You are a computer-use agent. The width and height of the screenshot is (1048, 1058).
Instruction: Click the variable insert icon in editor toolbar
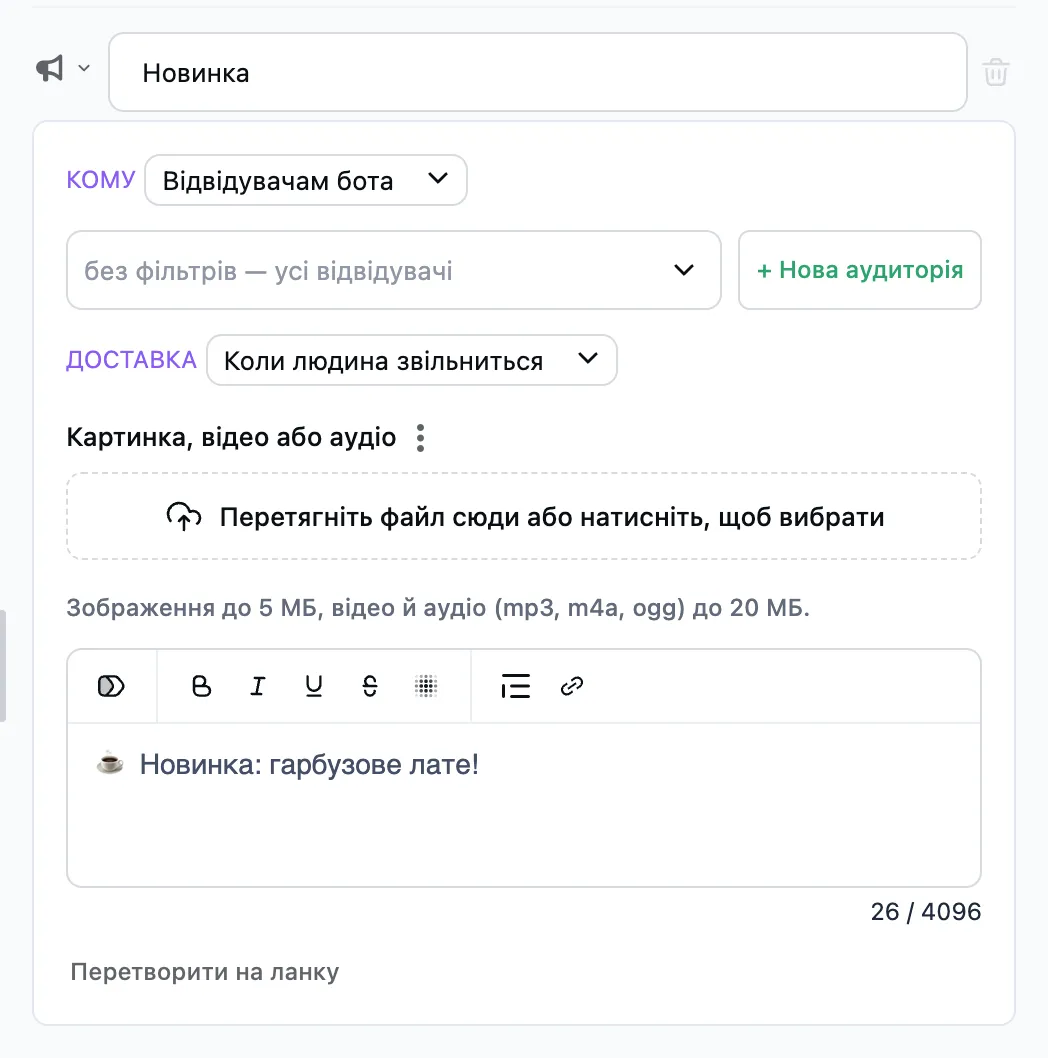point(111,686)
